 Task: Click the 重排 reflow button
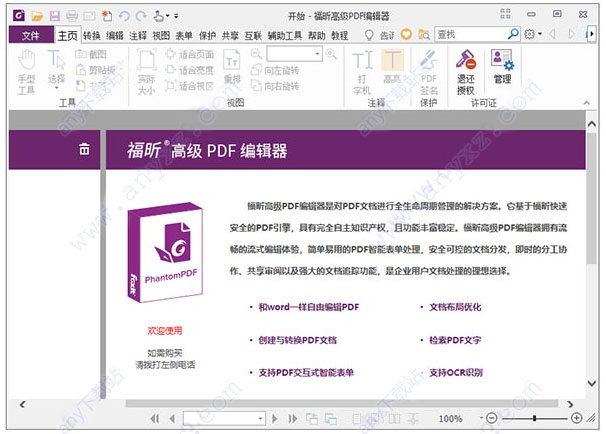[232, 67]
